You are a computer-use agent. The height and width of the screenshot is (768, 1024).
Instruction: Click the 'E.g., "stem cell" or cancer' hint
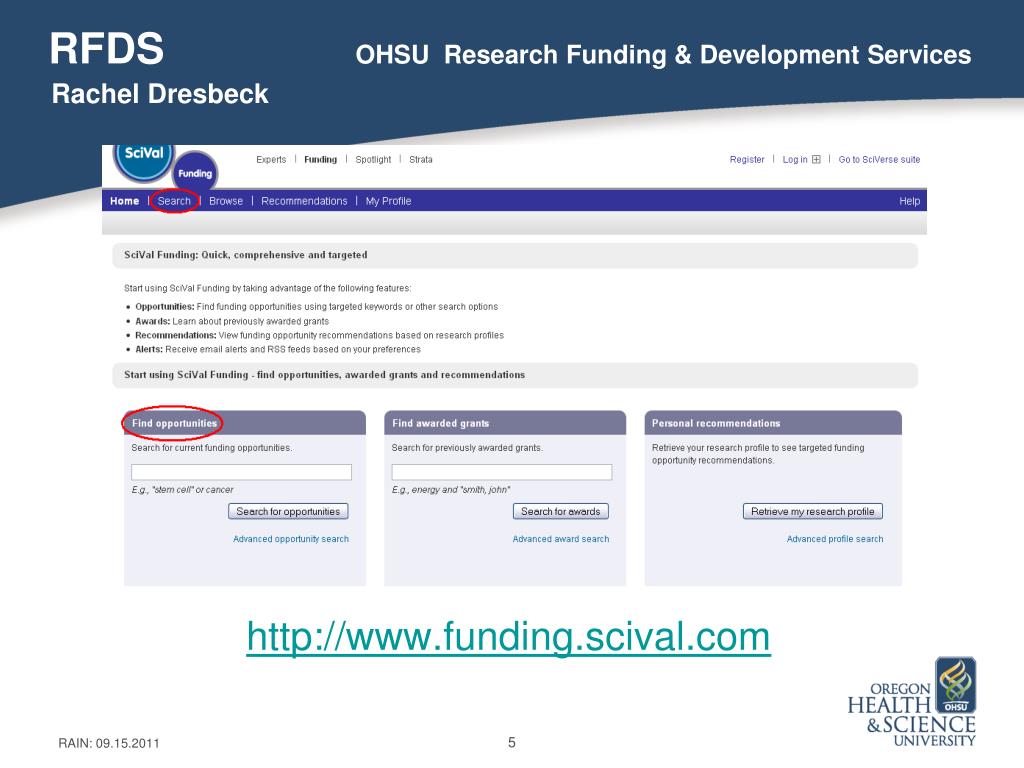pos(182,490)
